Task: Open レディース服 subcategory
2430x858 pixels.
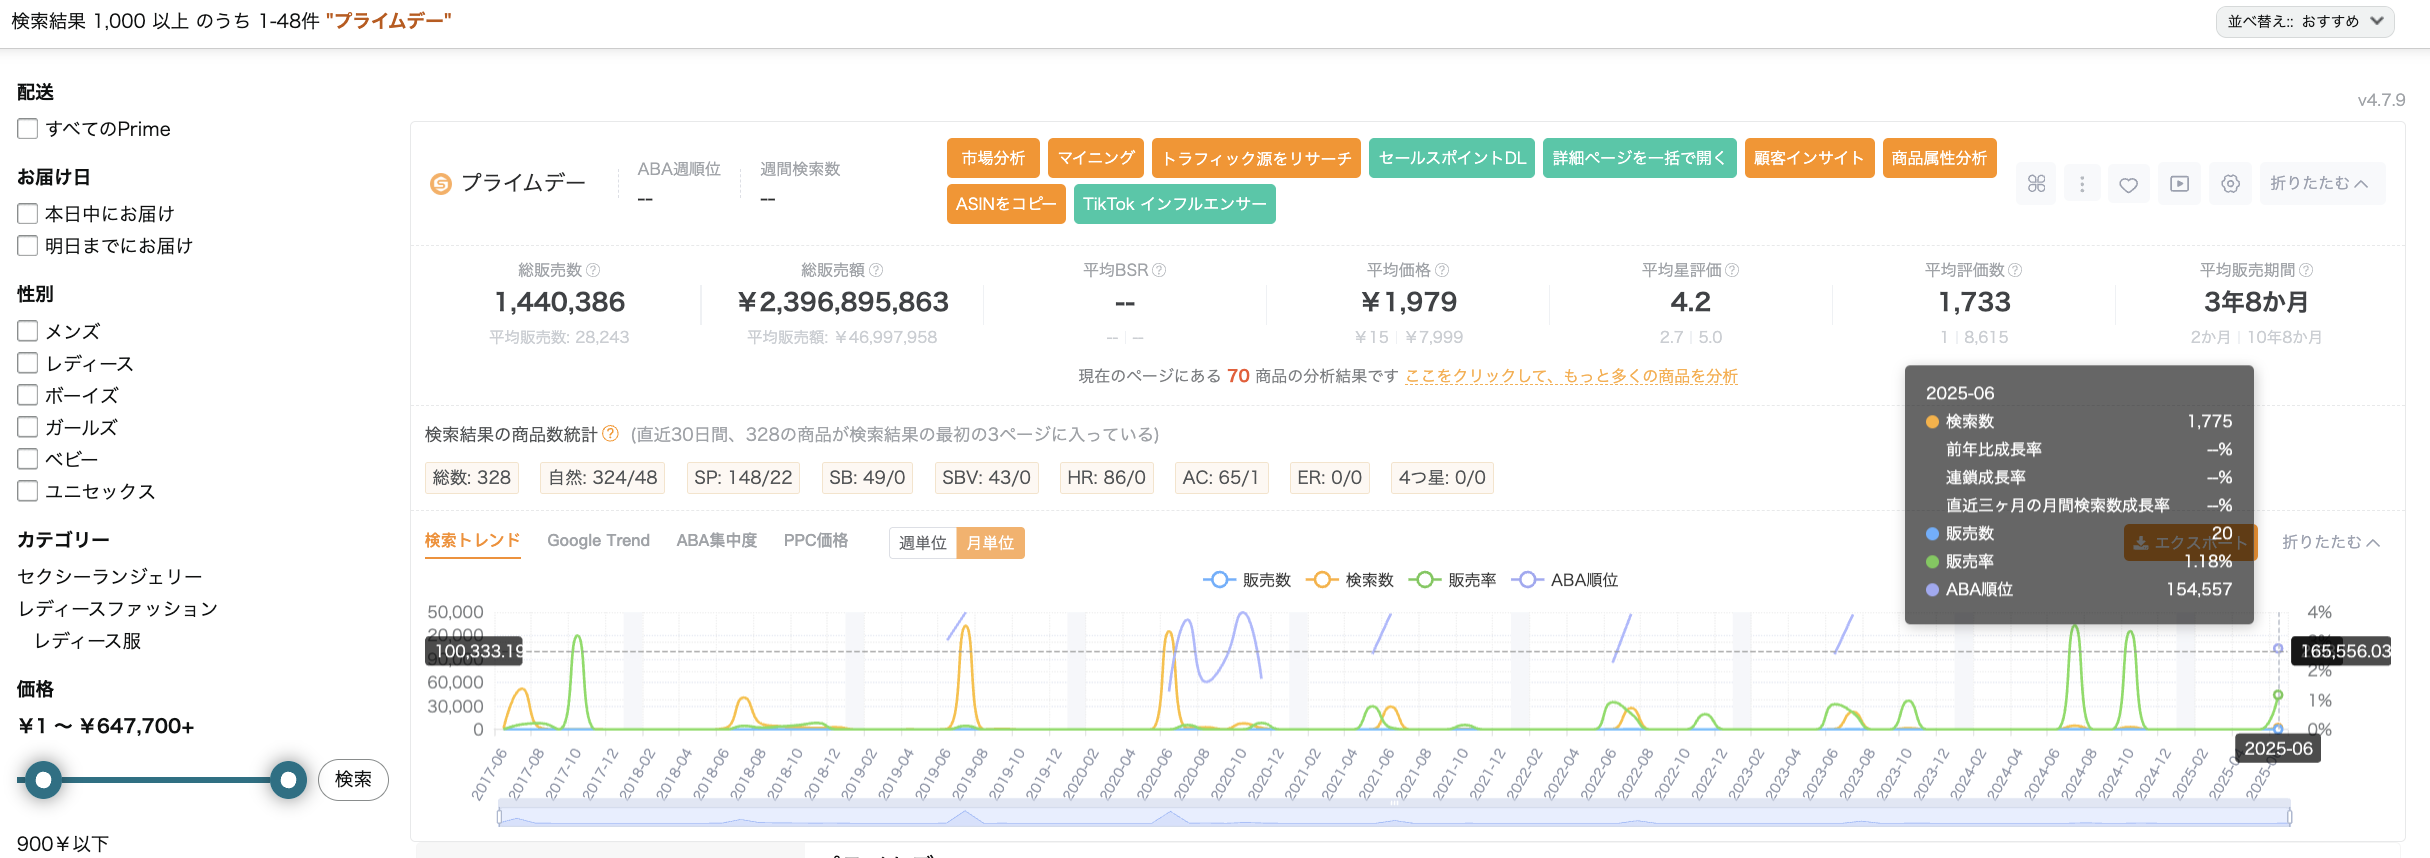Action: tap(88, 641)
